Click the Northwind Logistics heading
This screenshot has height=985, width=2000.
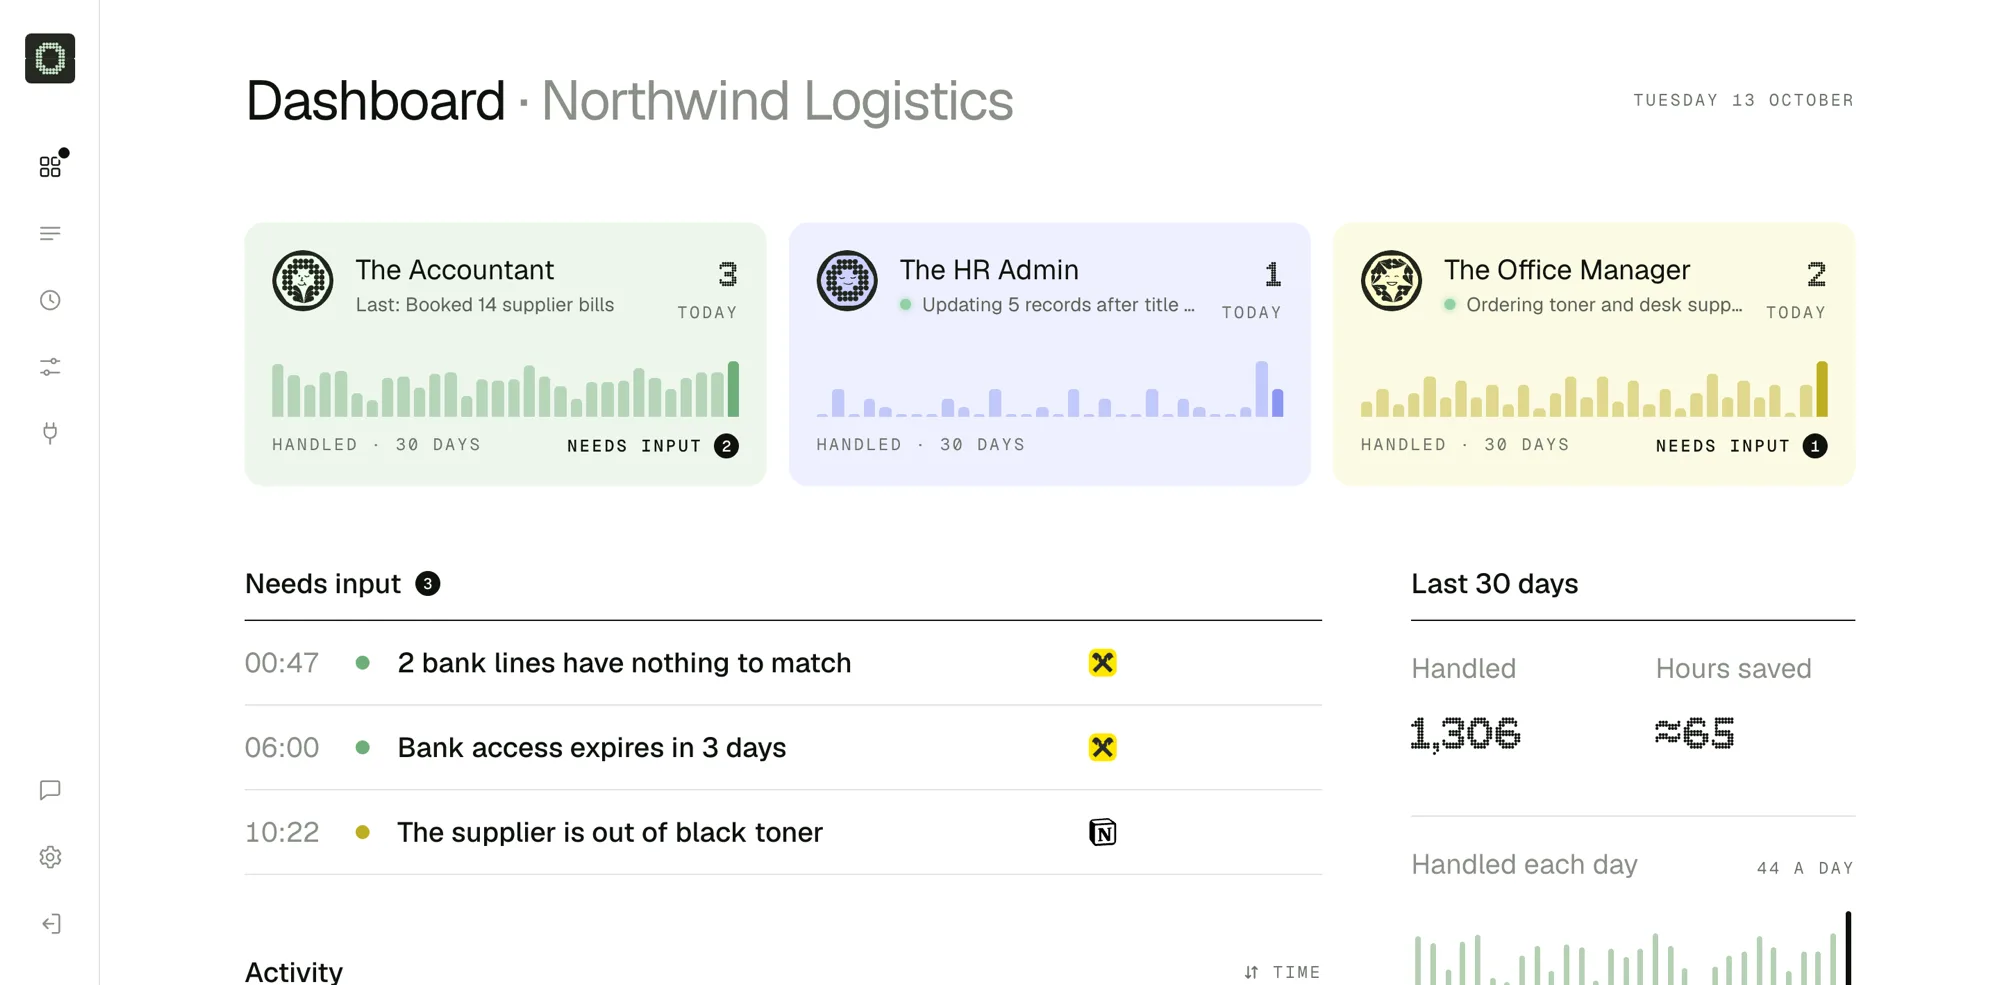(777, 101)
